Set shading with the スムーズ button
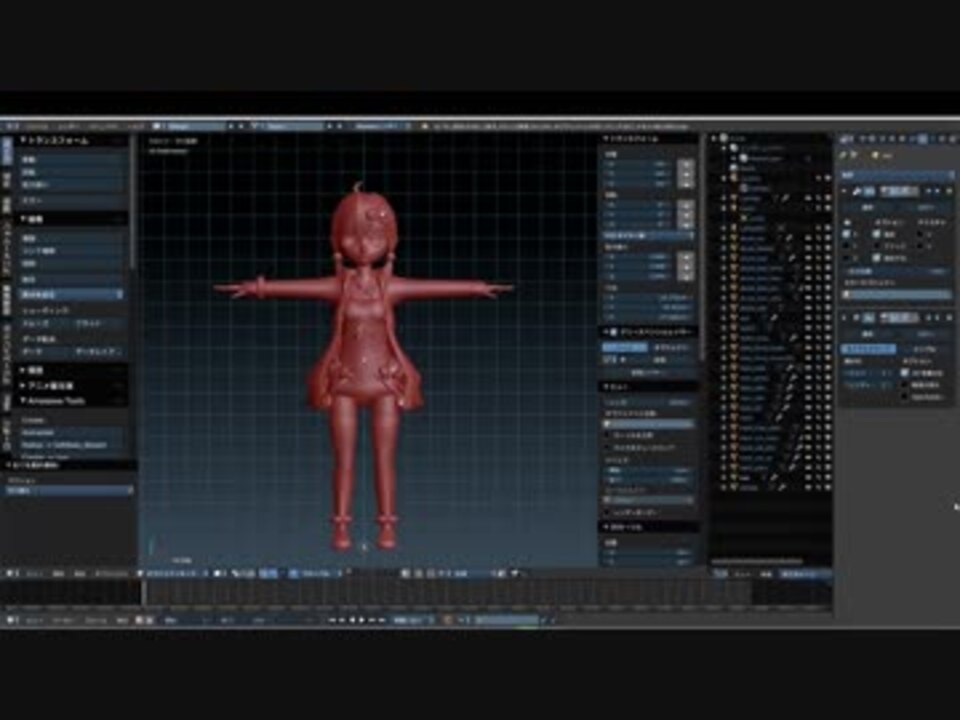The width and height of the screenshot is (960, 720). pyautogui.click(x=44, y=323)
